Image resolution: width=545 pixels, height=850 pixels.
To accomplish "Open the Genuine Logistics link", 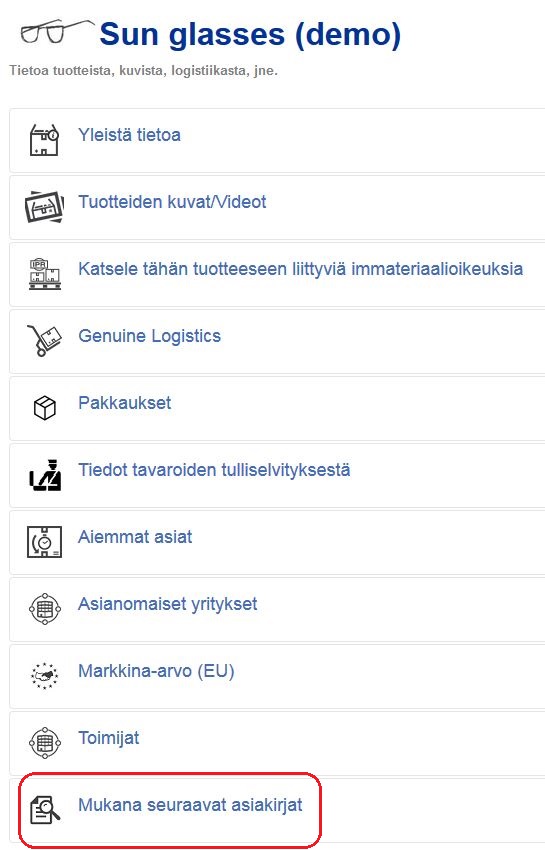I will (149, 336).
